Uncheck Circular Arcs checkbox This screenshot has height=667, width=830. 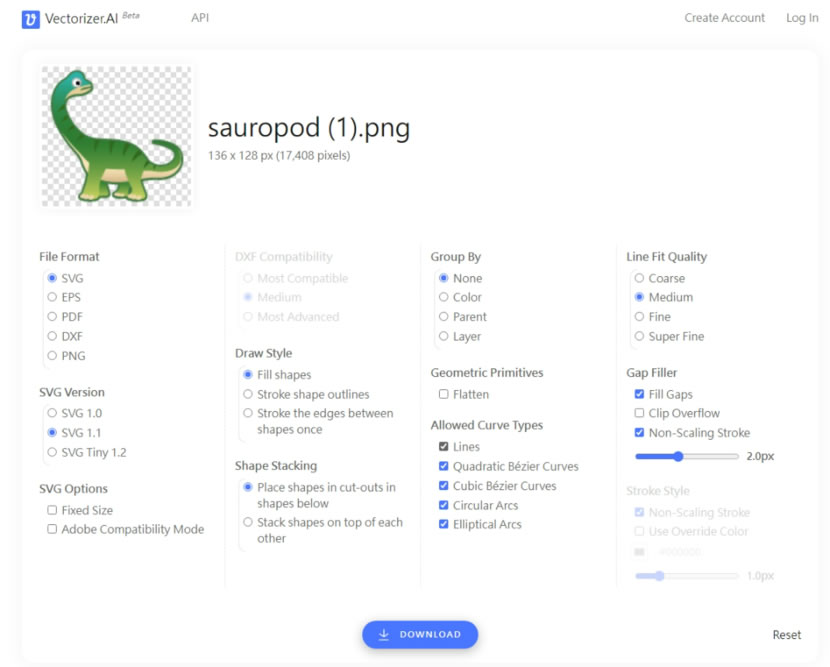(x=444, y=505)
